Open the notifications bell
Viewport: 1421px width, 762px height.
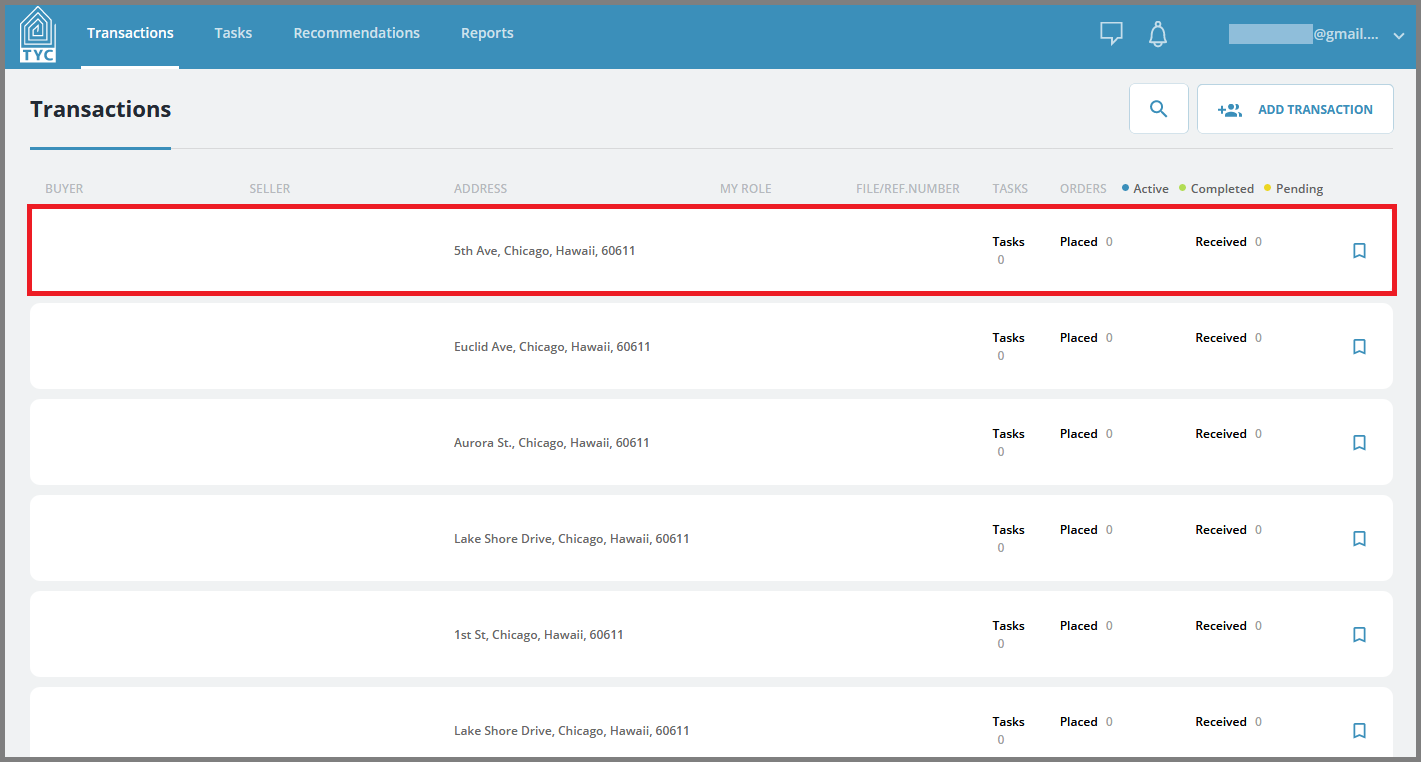(x=1158, y=34)
